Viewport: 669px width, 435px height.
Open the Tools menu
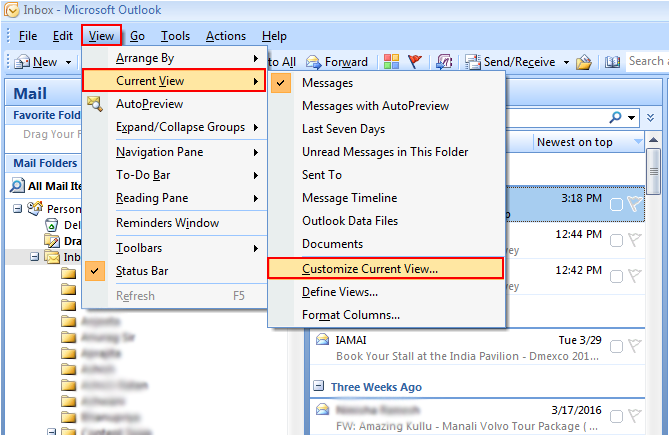point(175,36)
